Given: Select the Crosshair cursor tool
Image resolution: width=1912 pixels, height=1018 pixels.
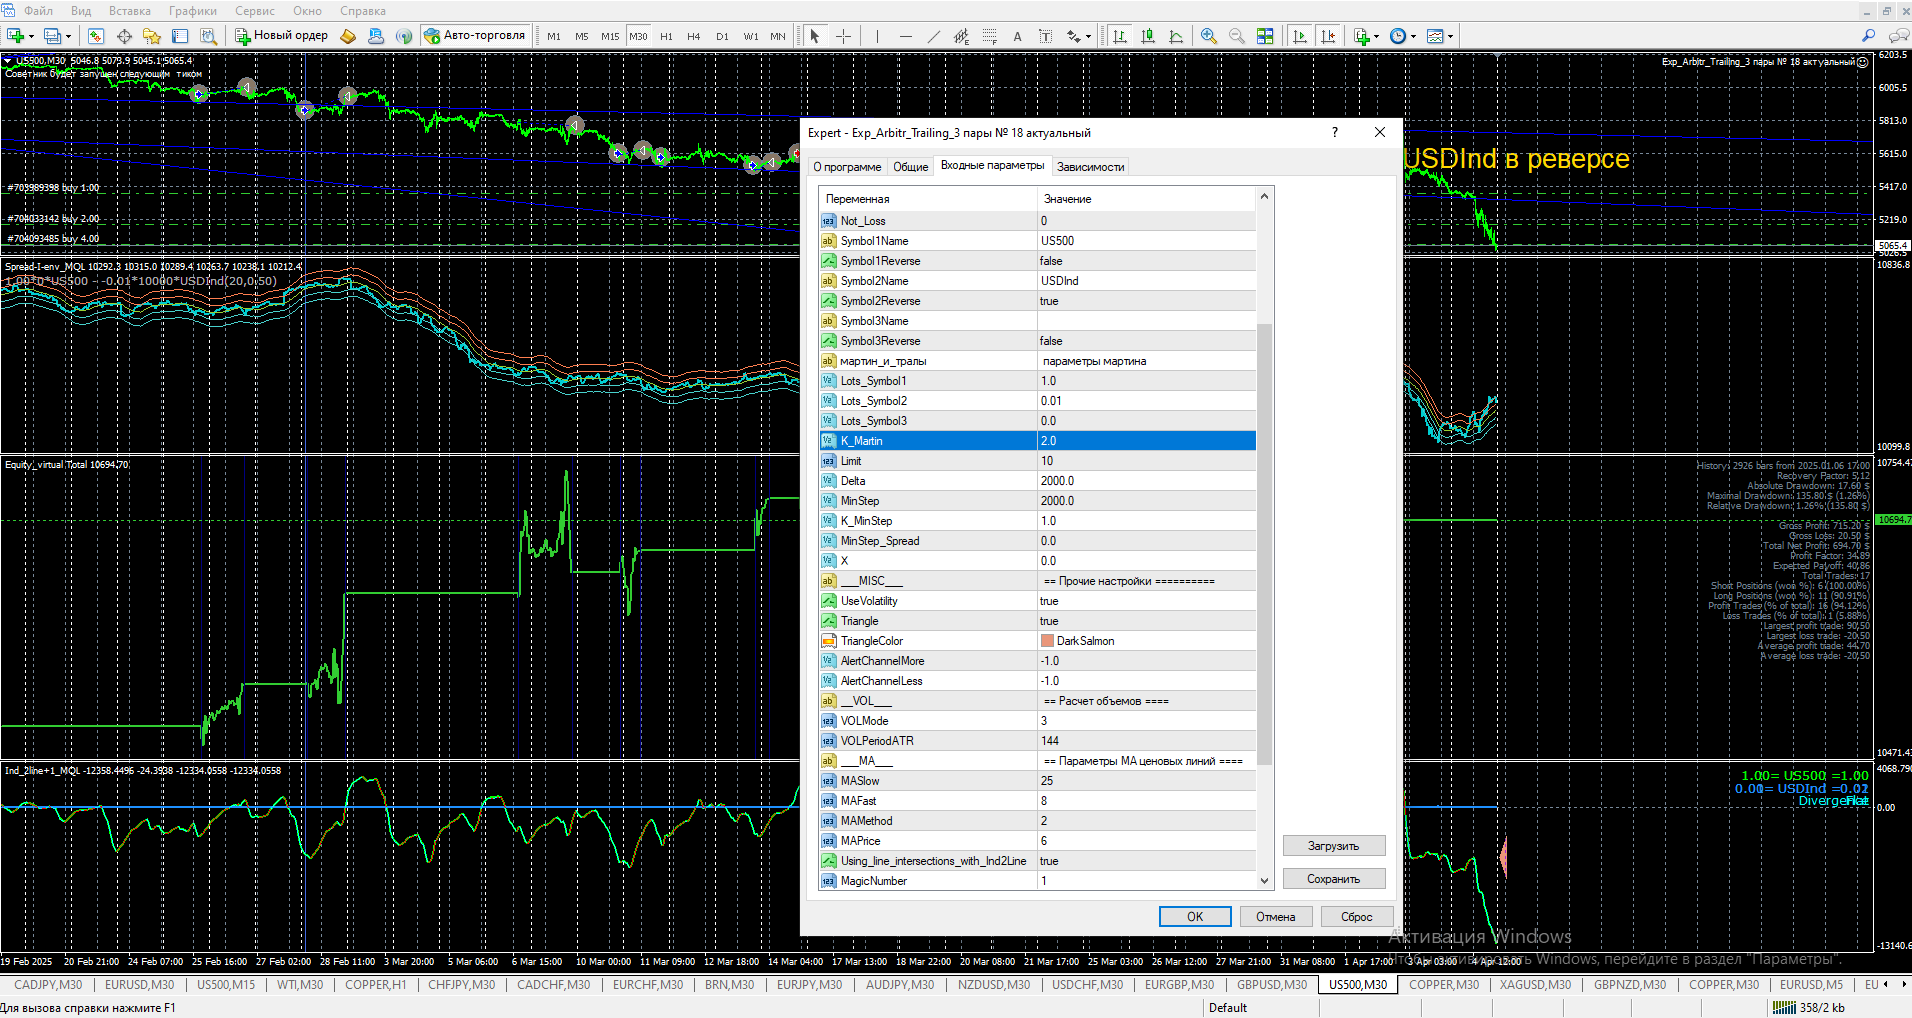Looking at the screenshot, I should pyautogui.click(x=843, y=36).
